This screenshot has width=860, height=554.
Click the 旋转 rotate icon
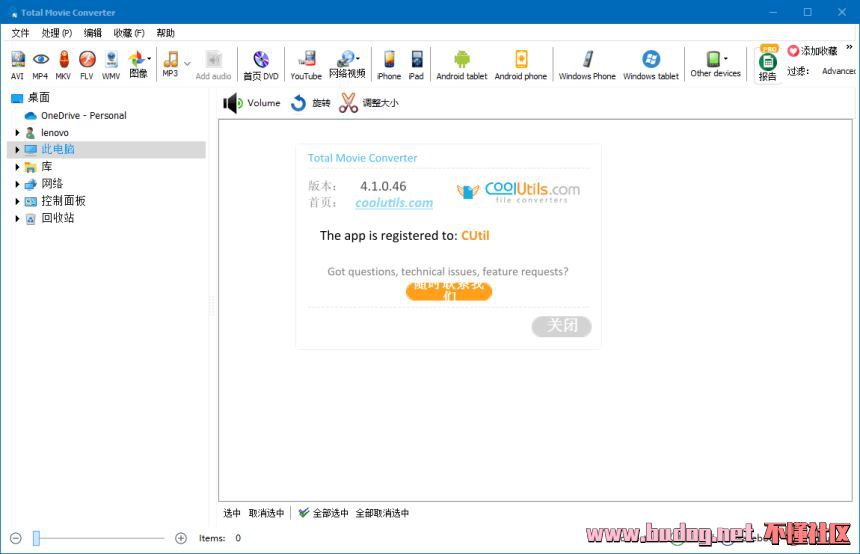[298, 103]
